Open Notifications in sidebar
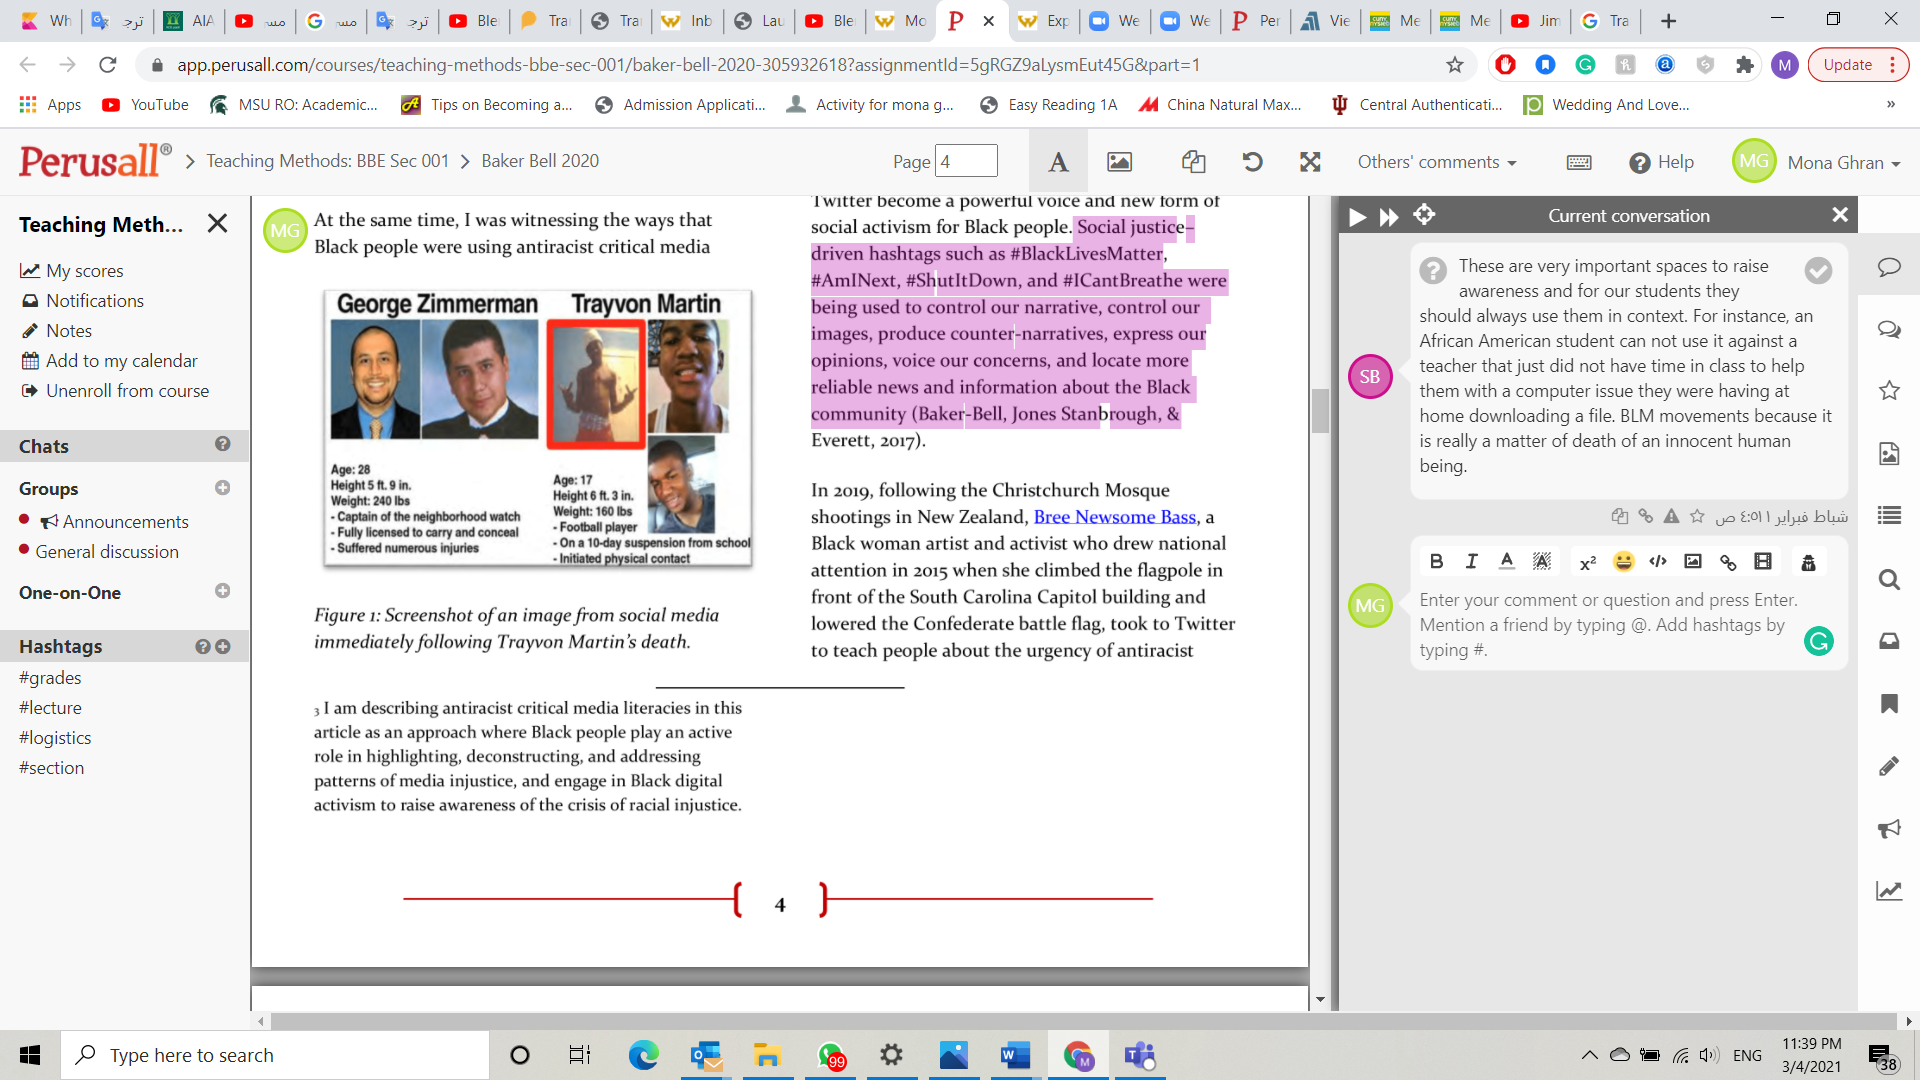This screenshot has height=1080, width=1920. (82, 301)
